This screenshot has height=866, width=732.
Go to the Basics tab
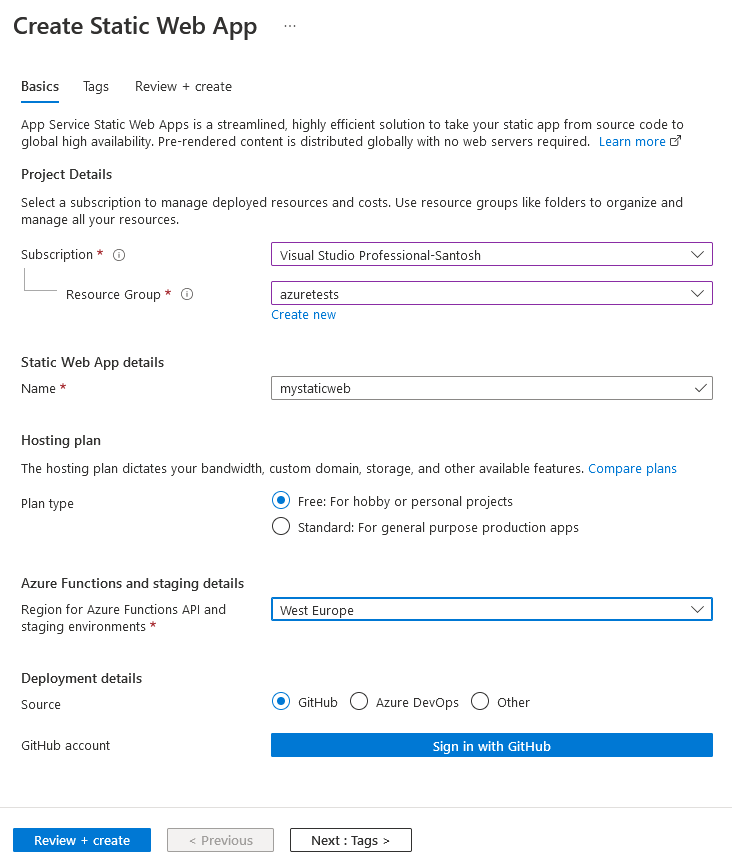point(40,87)
